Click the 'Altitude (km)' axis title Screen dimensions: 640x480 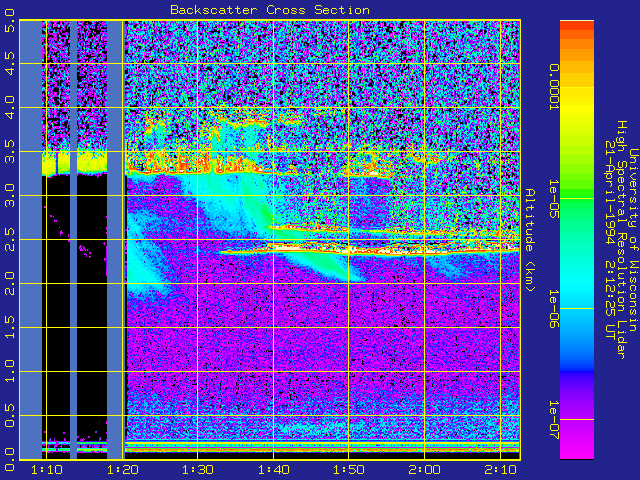coord(530,240)
